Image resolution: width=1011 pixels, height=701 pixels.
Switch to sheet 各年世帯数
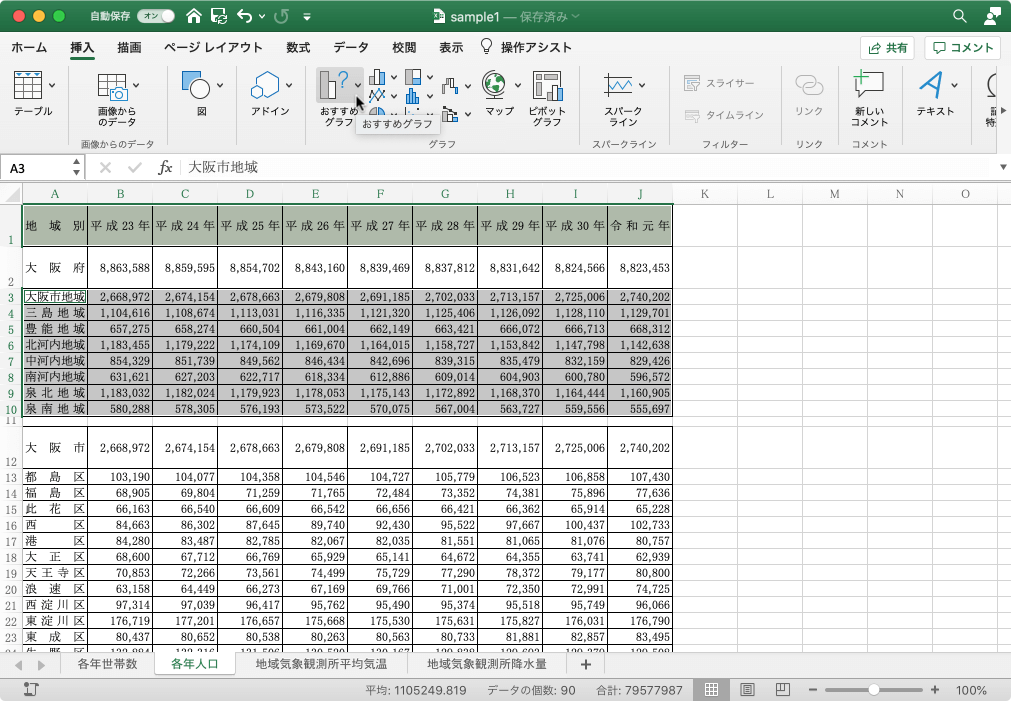point(107,664)
